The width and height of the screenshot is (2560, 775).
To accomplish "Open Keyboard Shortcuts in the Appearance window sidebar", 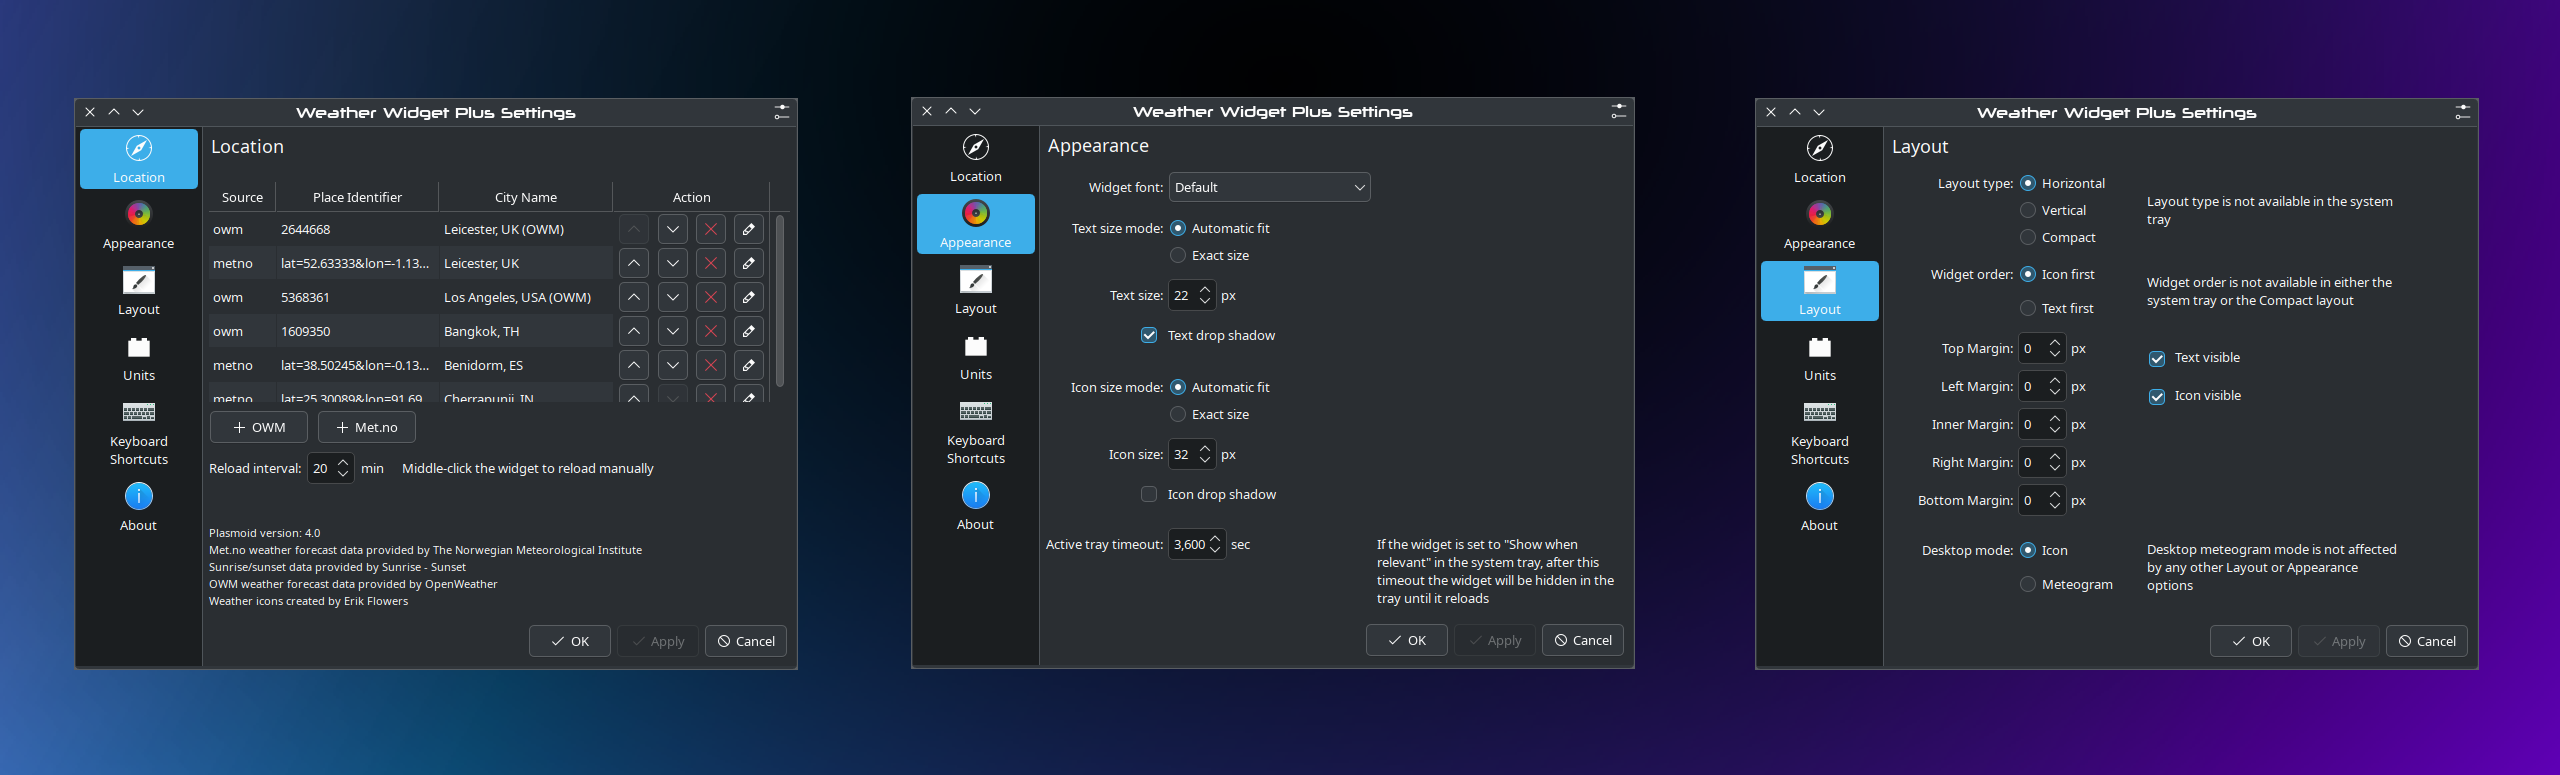I will tap(976, 432).
